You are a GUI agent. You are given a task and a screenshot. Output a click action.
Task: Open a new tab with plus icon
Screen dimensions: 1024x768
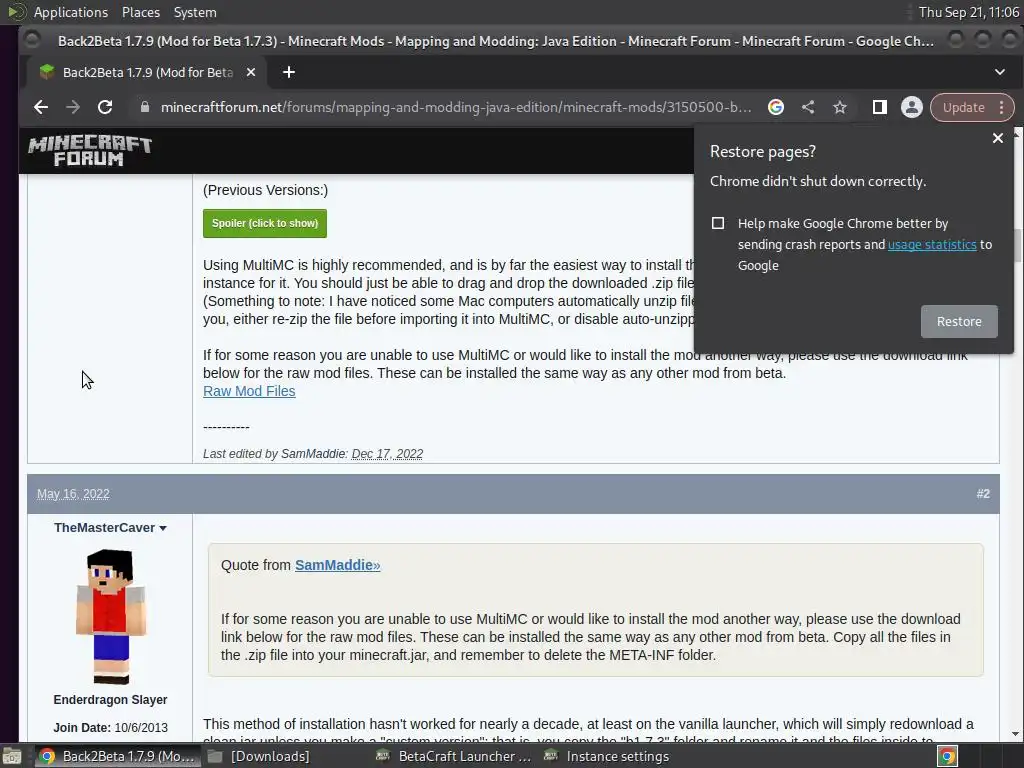pos(289,72)
